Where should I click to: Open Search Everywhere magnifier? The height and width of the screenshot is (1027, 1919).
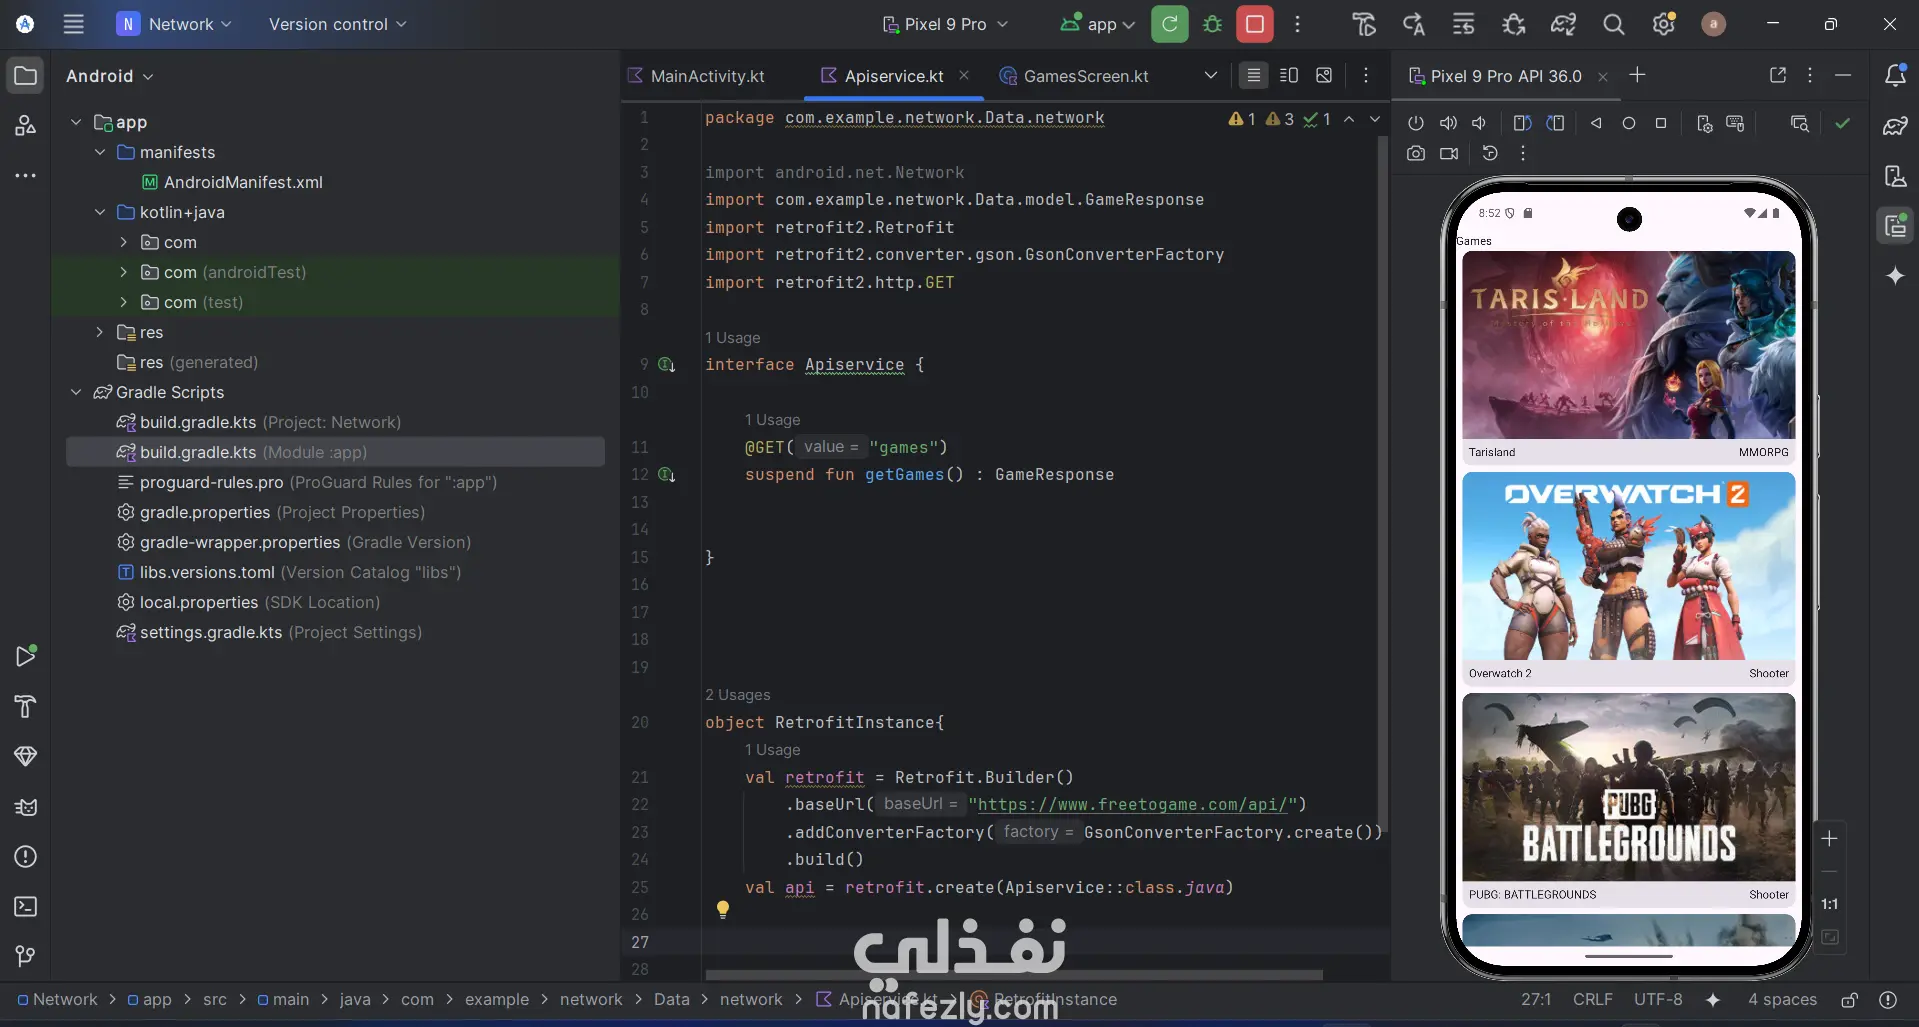(x=1614, y=24)
